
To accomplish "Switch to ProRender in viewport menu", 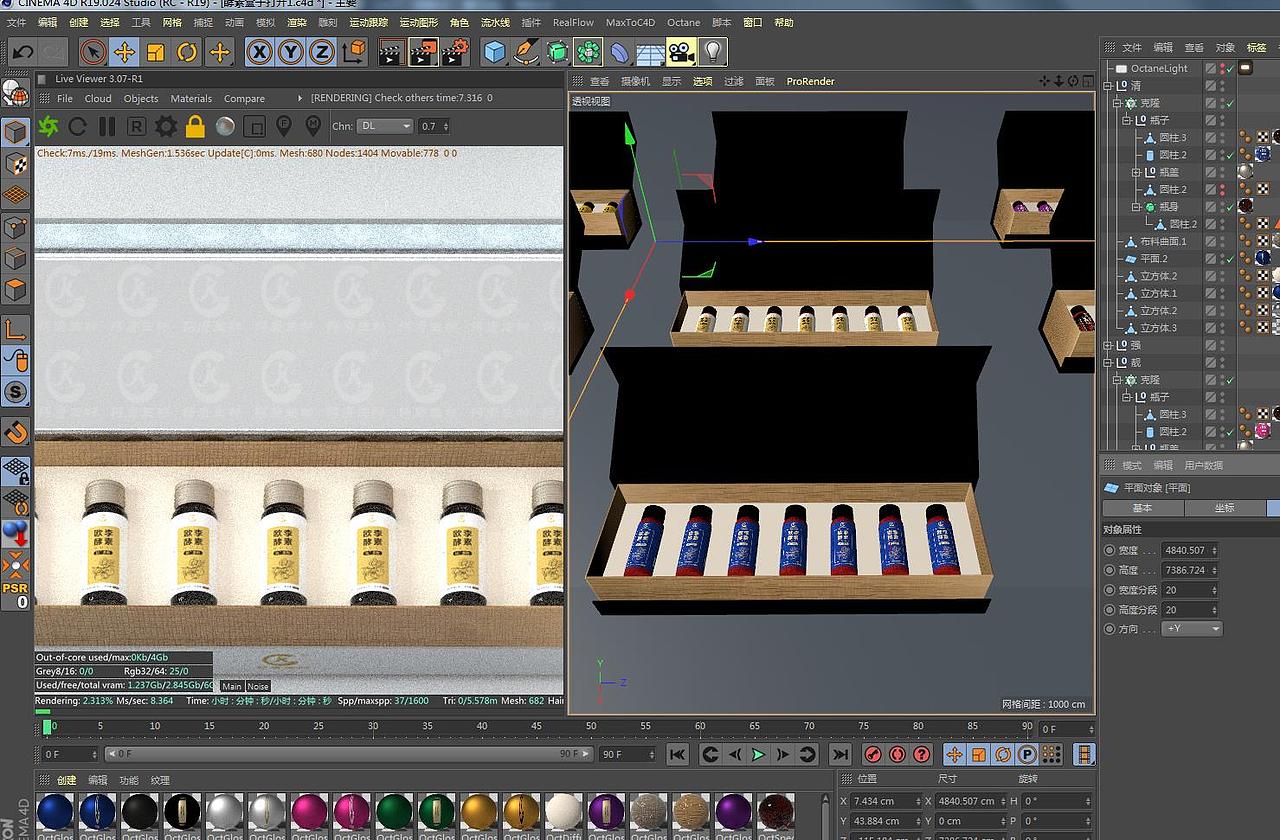I will tap(810, 81).
